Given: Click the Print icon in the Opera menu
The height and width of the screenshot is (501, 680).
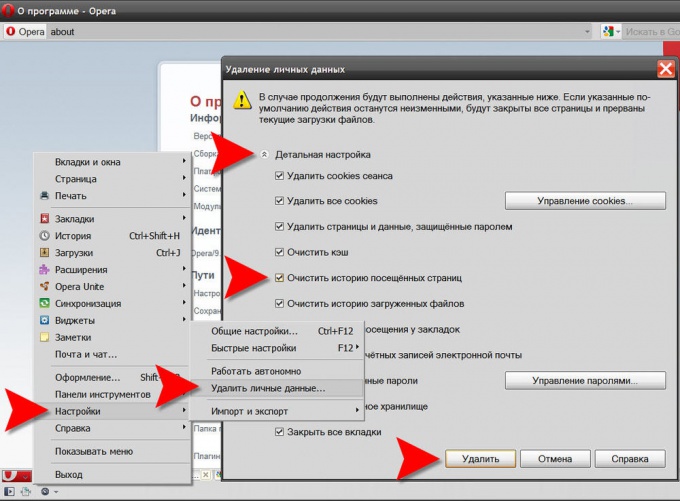Looking at the screenshot, I should [44, 196].
